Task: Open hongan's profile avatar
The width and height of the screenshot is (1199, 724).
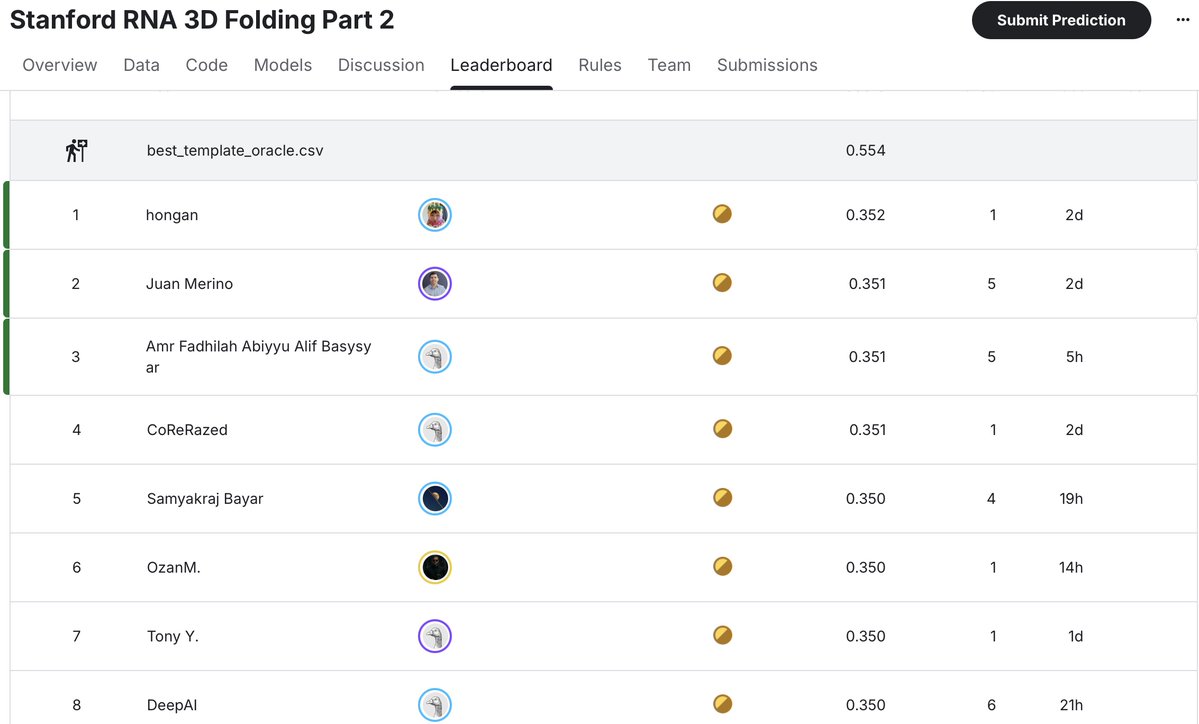Action: click(434, 215)
